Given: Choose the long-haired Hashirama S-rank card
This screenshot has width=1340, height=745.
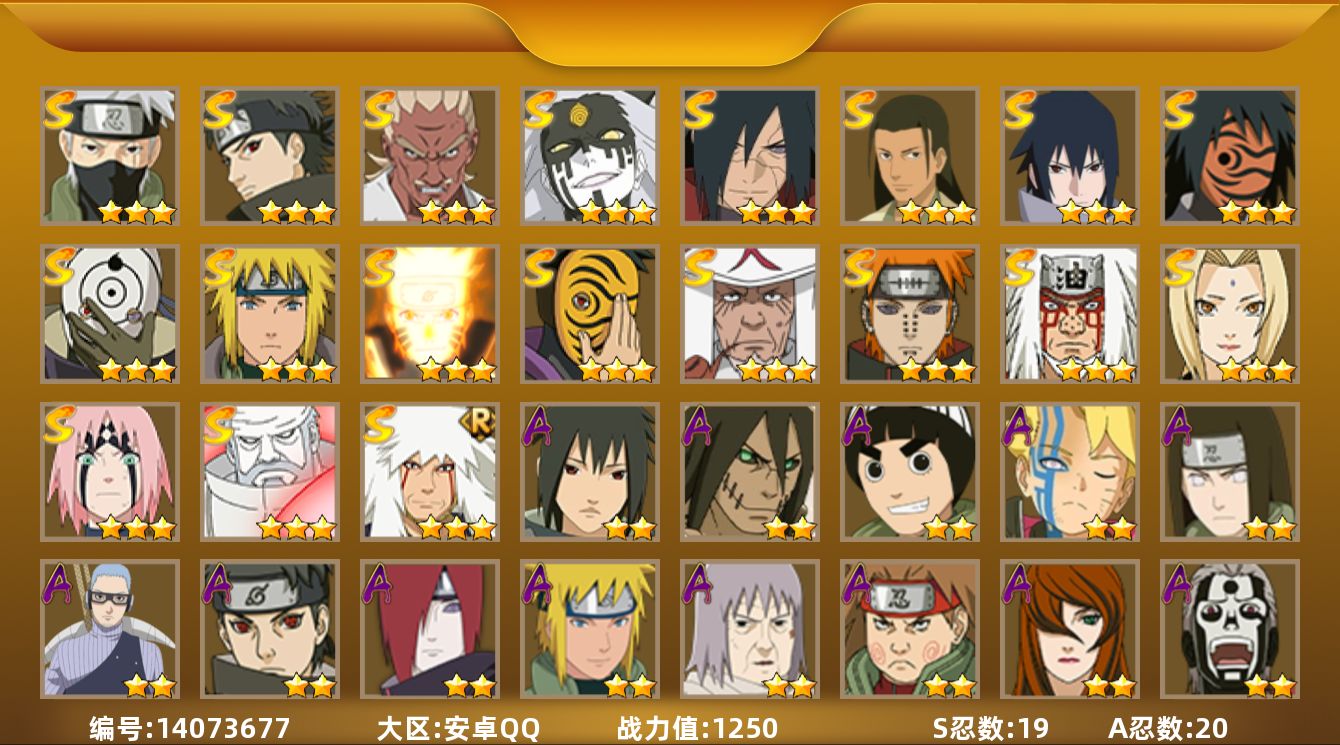Looking at the screenshot, I should [x=910, y=156].
